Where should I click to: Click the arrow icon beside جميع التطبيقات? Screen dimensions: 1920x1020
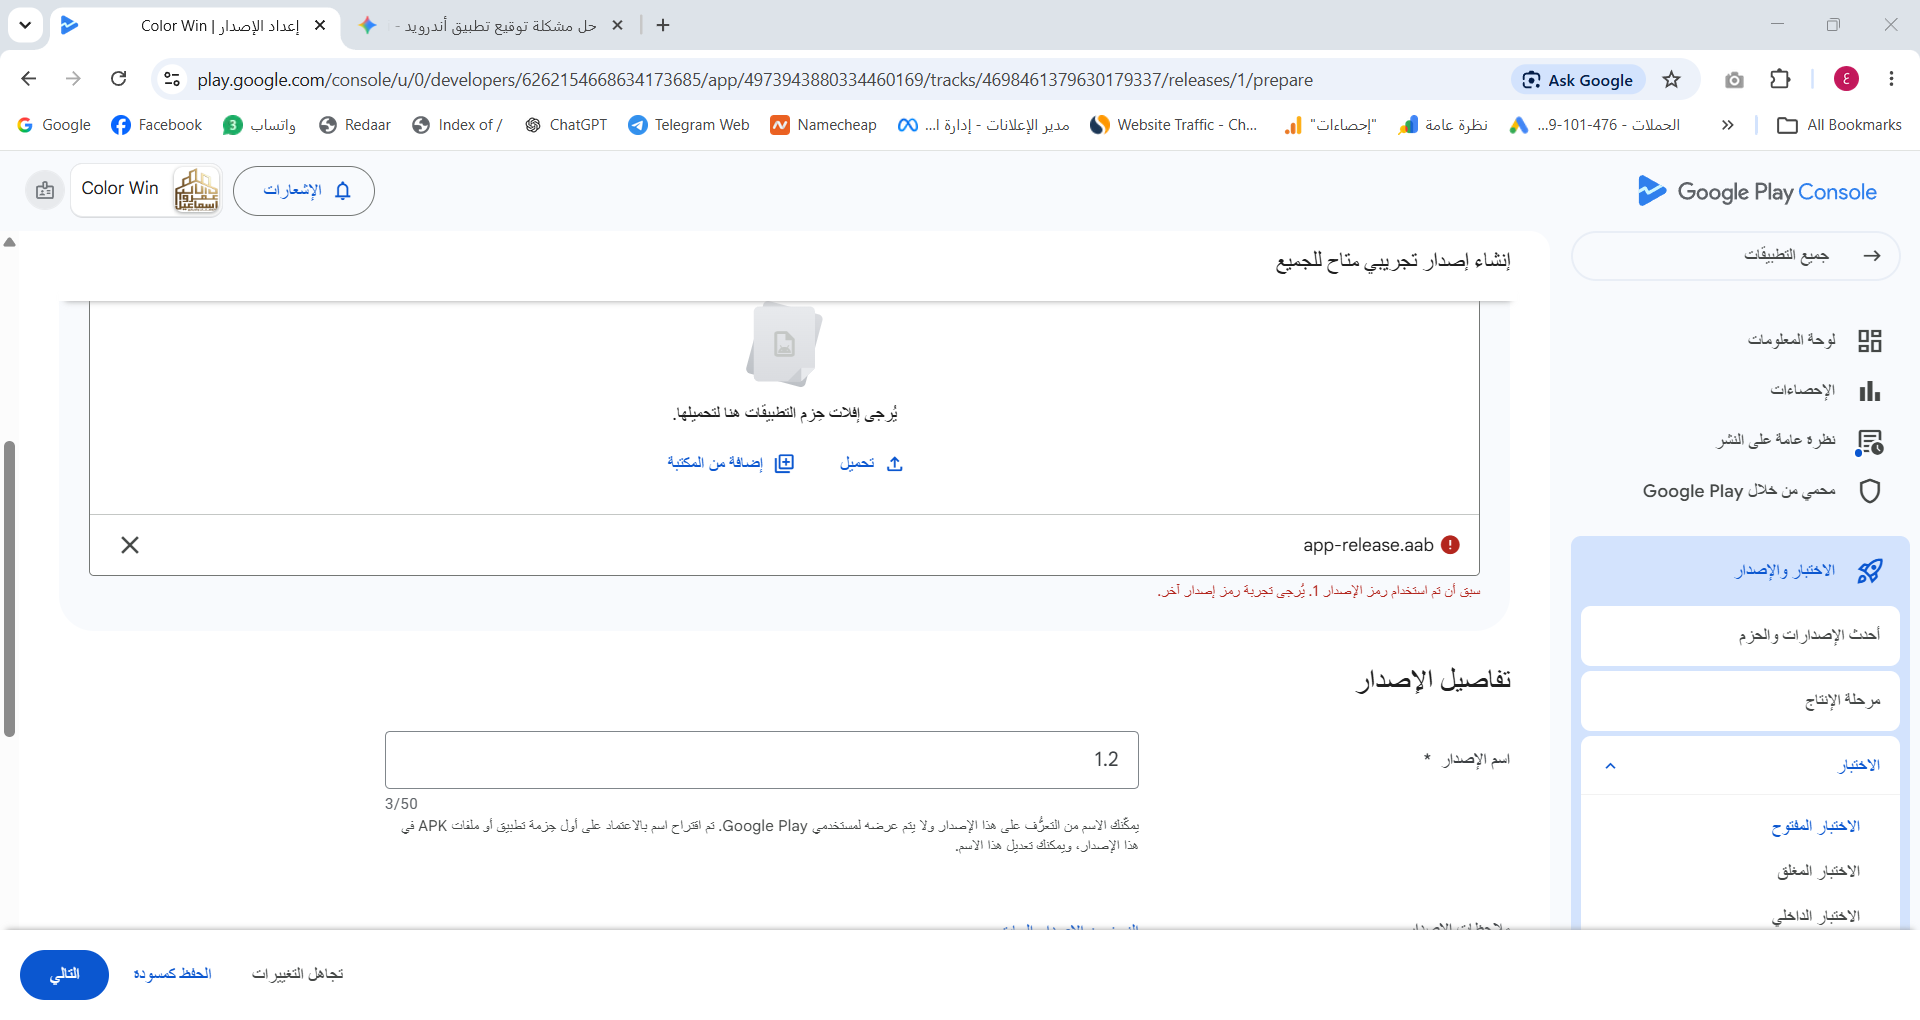(1872, 256)
